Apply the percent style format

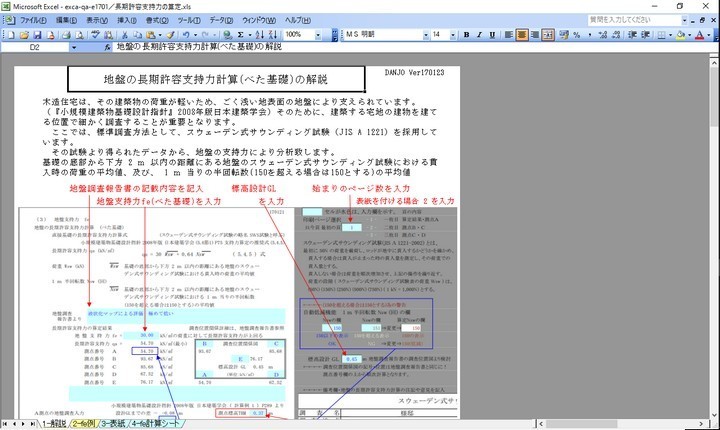point(577,35)
